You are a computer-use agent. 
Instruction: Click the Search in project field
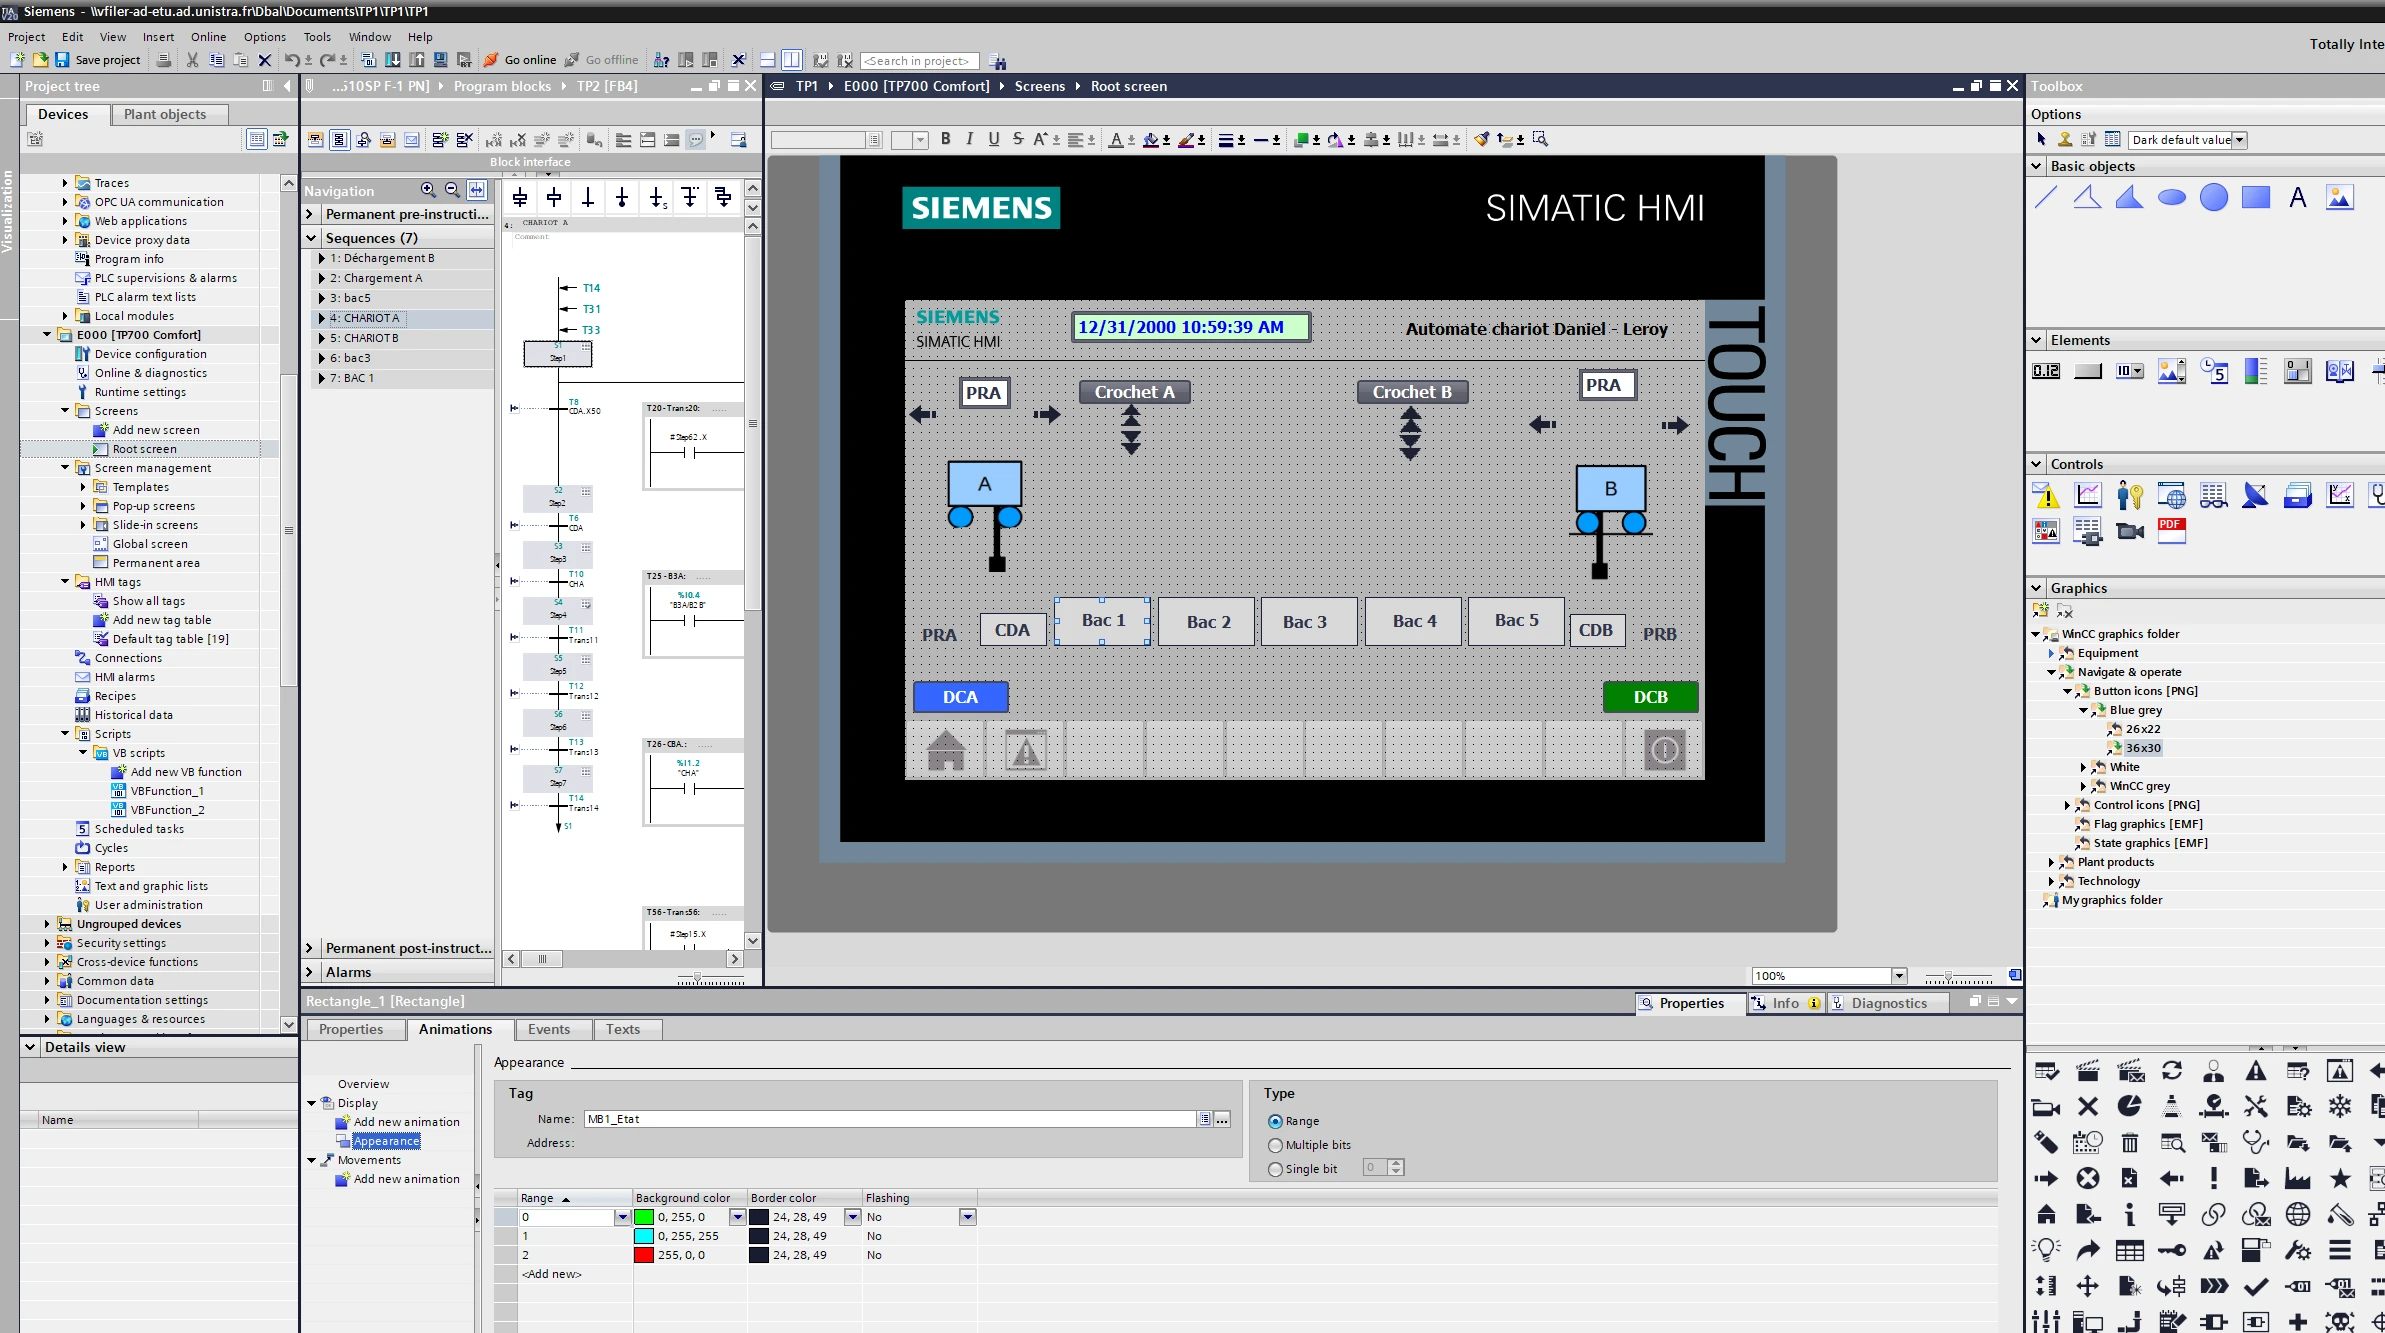(x=919, y=61)
